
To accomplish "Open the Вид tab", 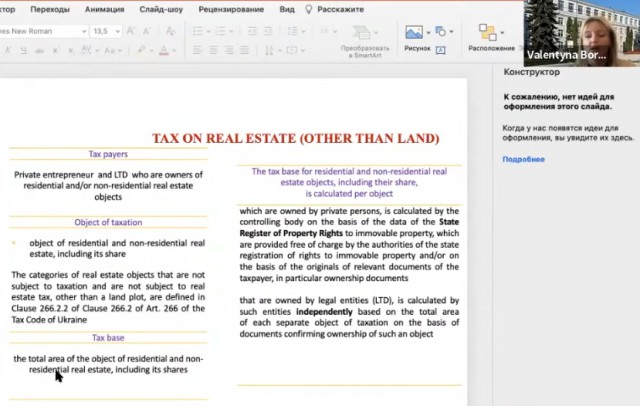I will click(x=287, y=9).
